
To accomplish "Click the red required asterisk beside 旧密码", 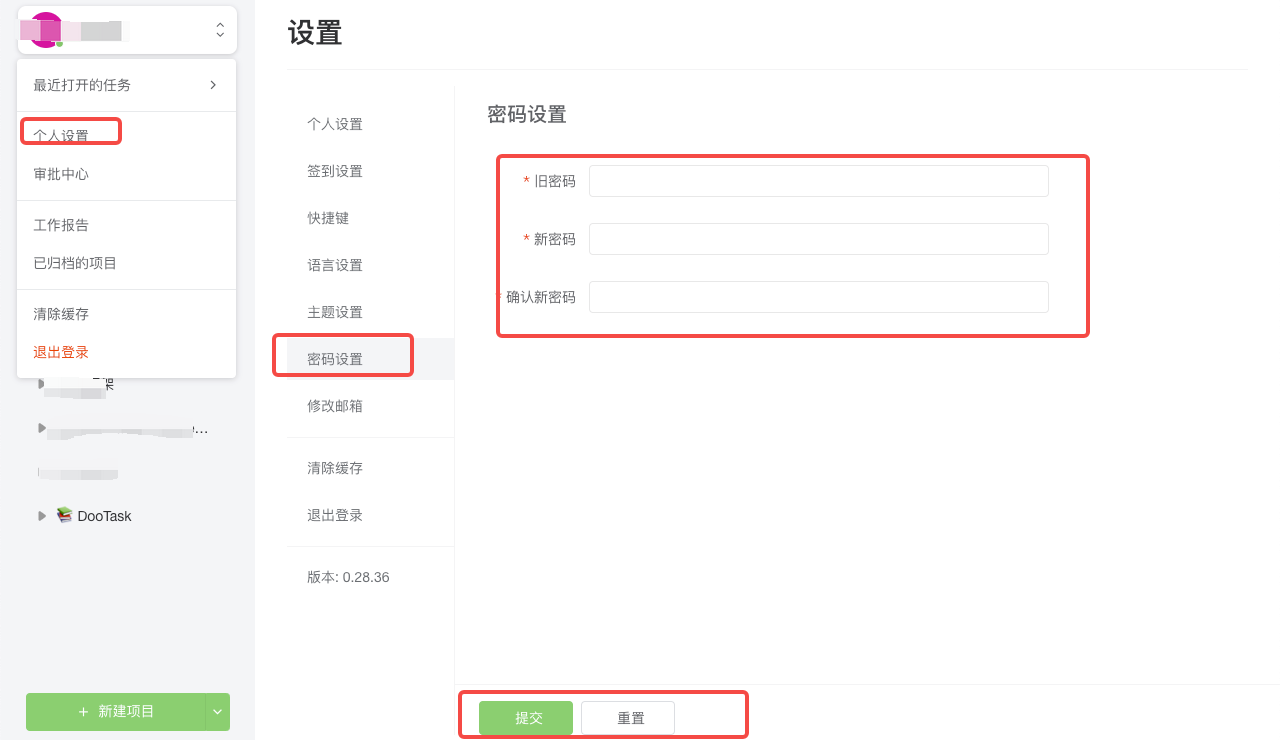I will point(525,181).
